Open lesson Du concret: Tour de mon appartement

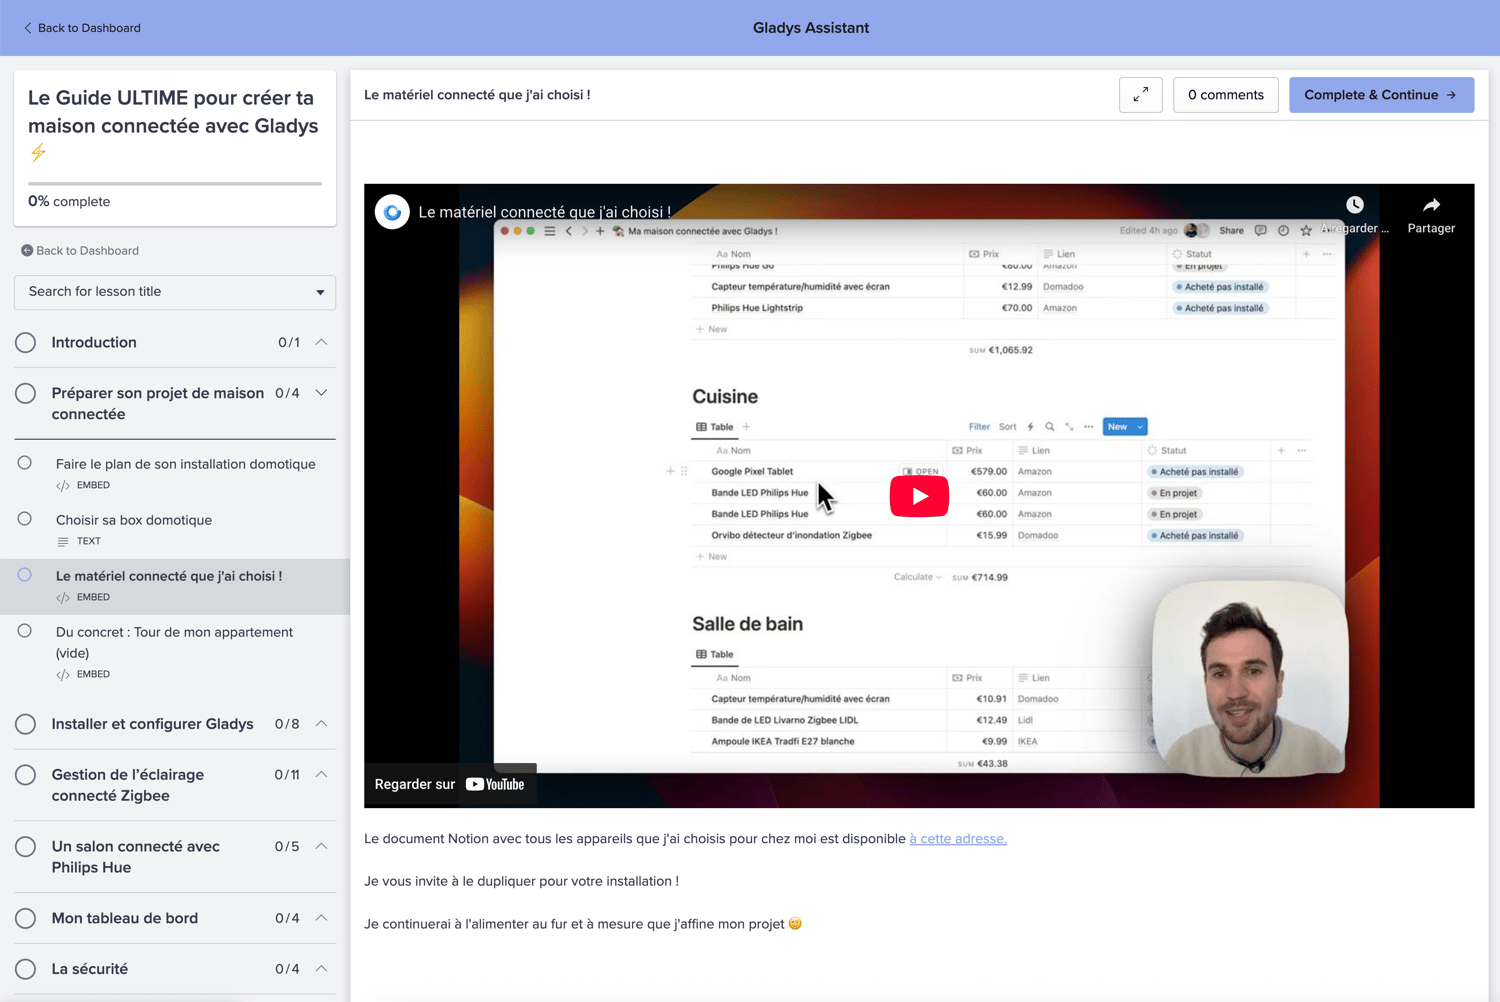tap(175, 642)
